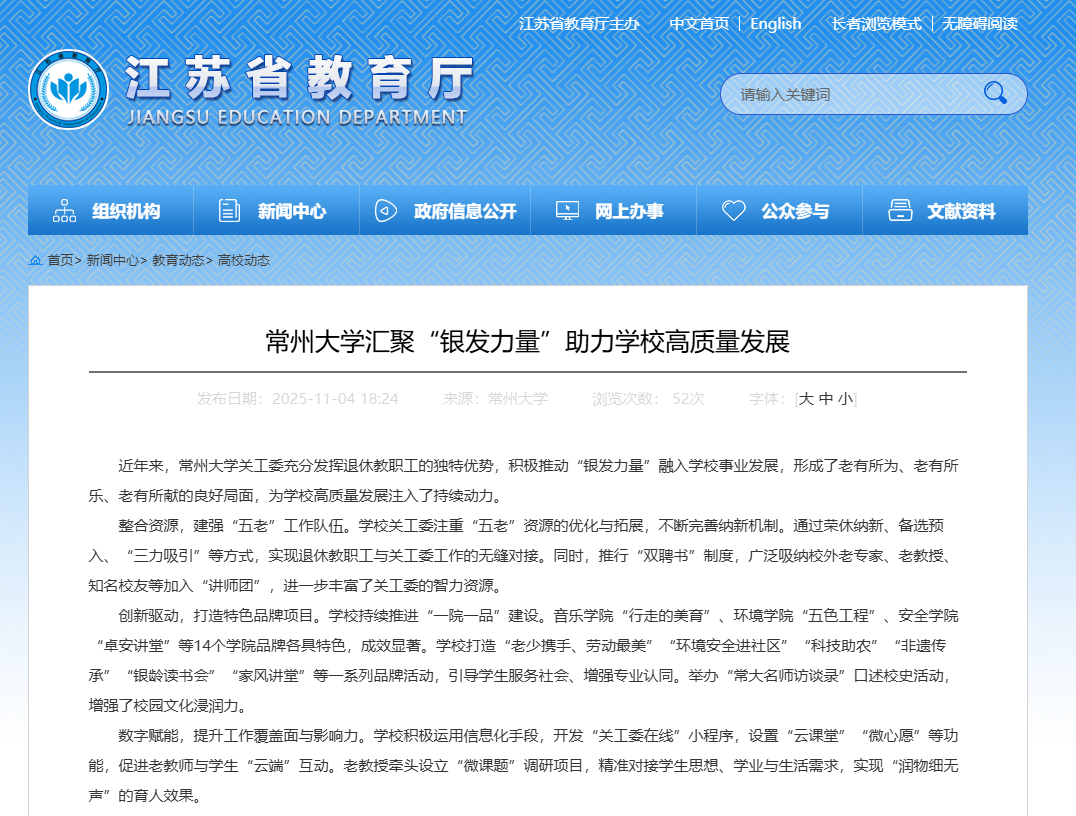Click the 组织机构 org-chart icon
Image resolution: width=1076 pixels, height=816 pixels.
click(x=65, y=211)
